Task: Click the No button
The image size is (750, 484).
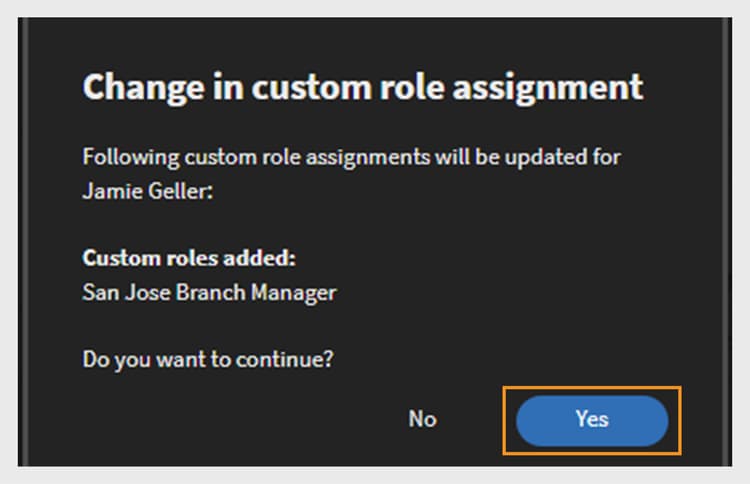Action: 423,419
